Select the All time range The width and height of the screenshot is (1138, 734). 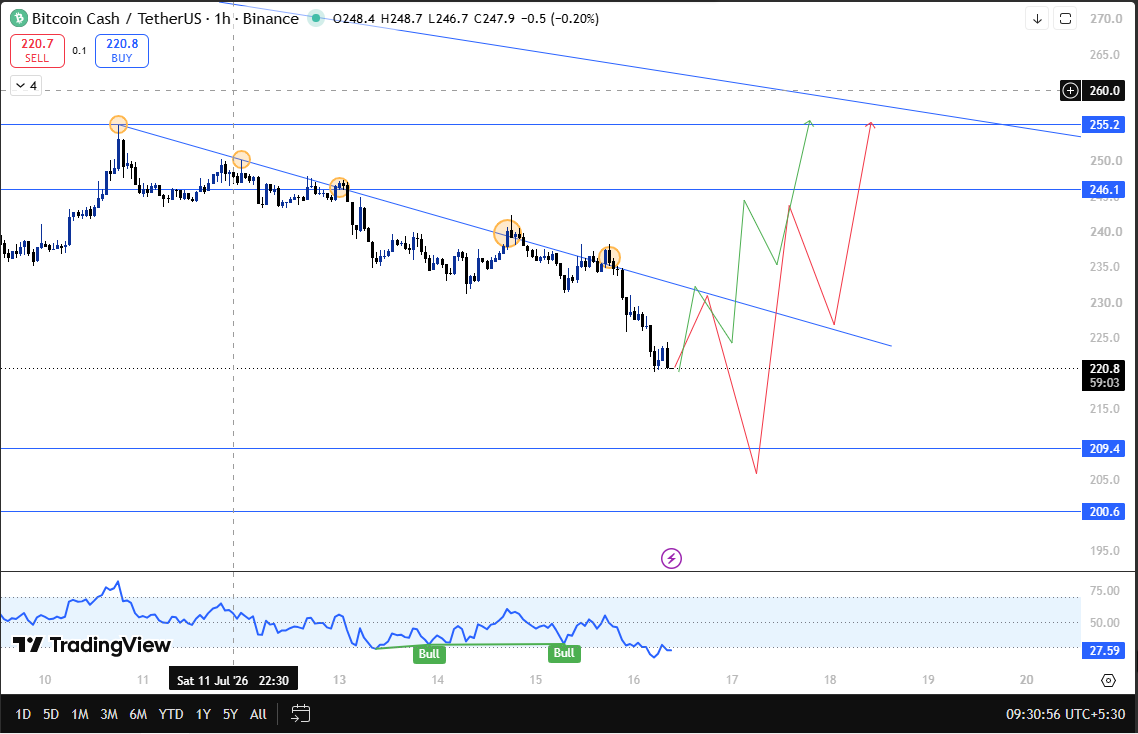tap(258, 714)
